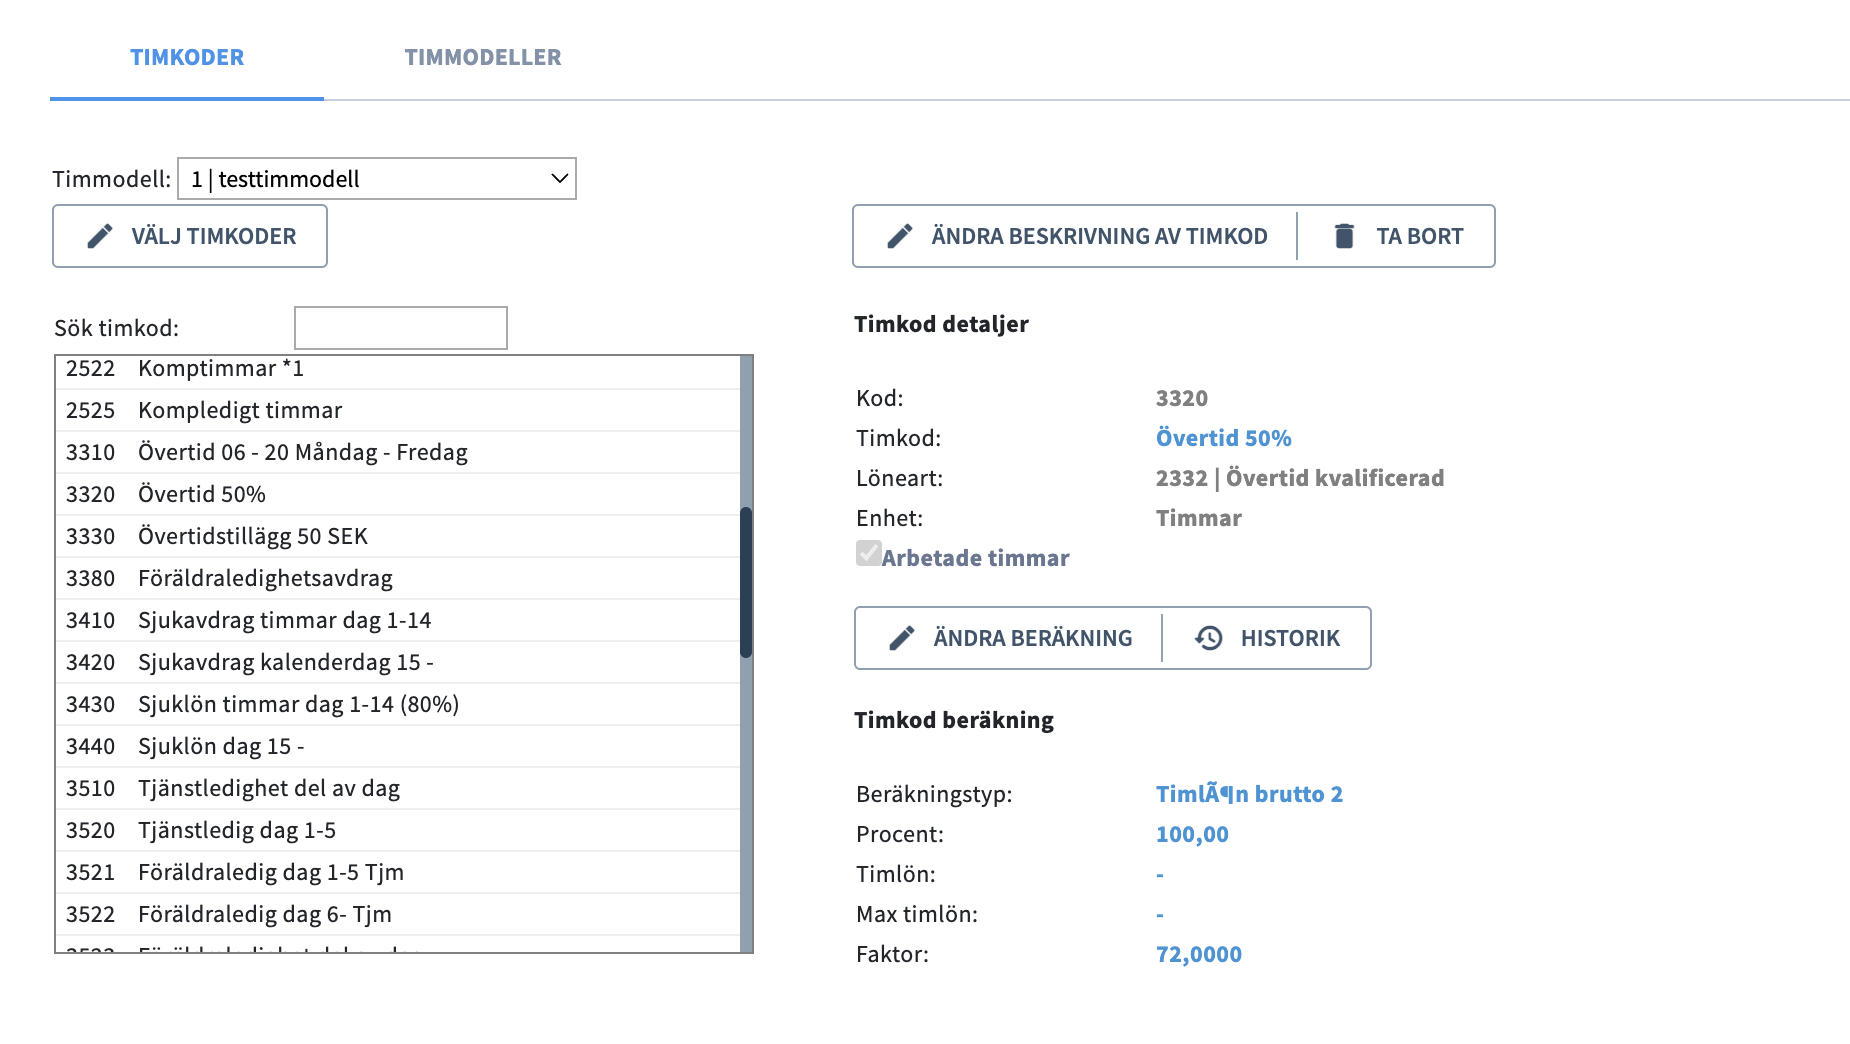Screen dimensions: 1850x1044
Task: Select row 3380 Föräldraledighetsavdrag
Action: click(398, 578)
